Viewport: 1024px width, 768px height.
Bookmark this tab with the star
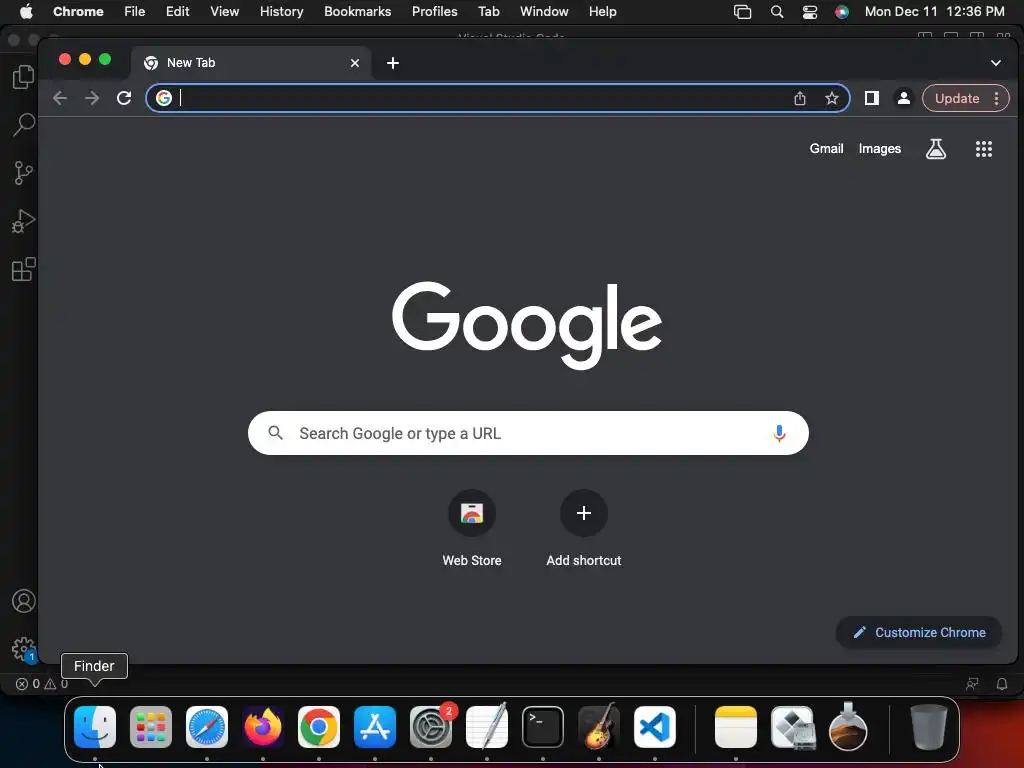(831, 99)
